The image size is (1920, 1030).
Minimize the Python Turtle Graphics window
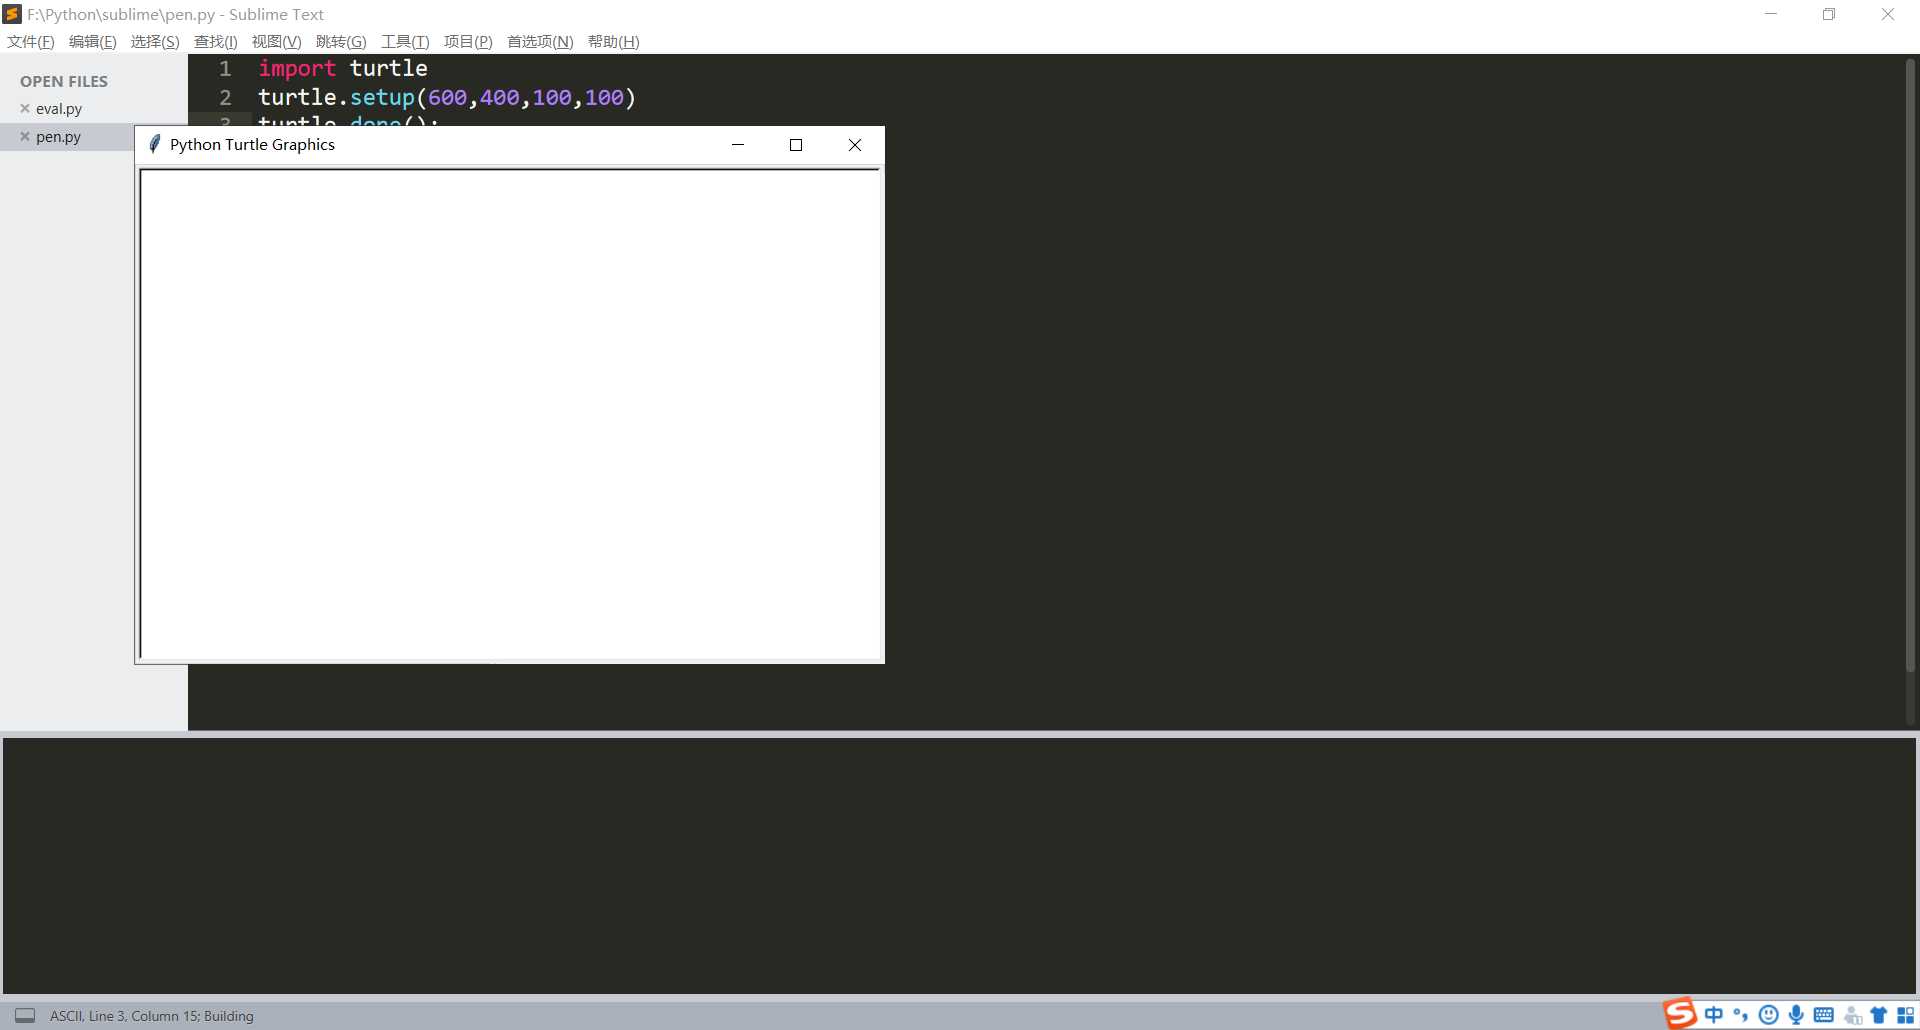(x=738, y=145)
